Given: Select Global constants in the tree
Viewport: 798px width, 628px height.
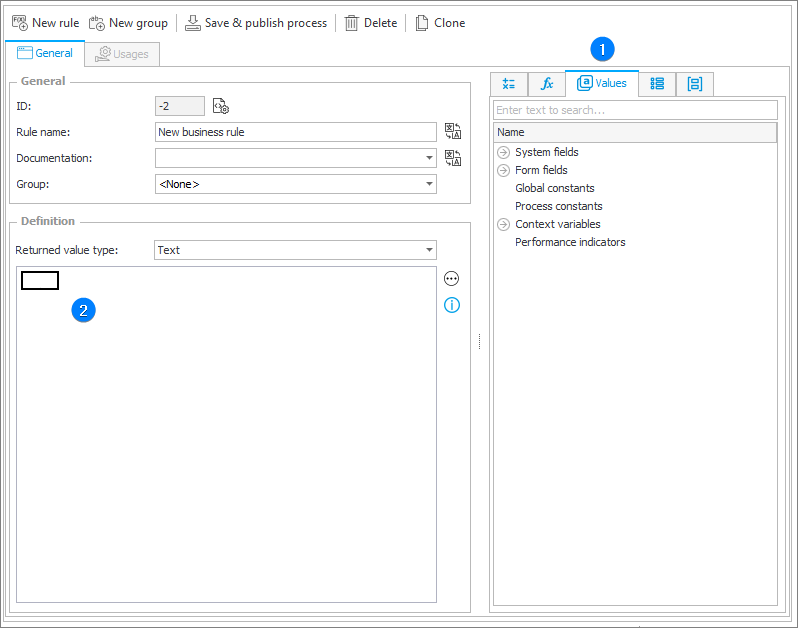Looking at the screenshot, I should click(x=555, y=188).
